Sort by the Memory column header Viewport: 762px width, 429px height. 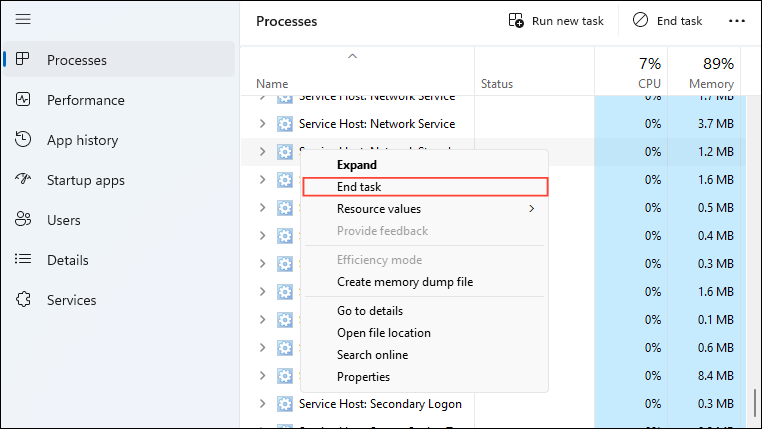point(711,73)
